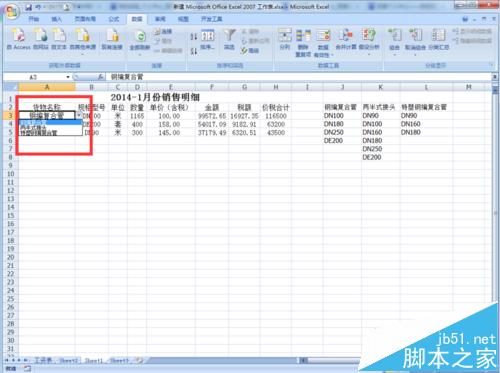Click the 单价(含税) header cell
Viewport: 500px width, 373px height.
click(x=169, y=107)
